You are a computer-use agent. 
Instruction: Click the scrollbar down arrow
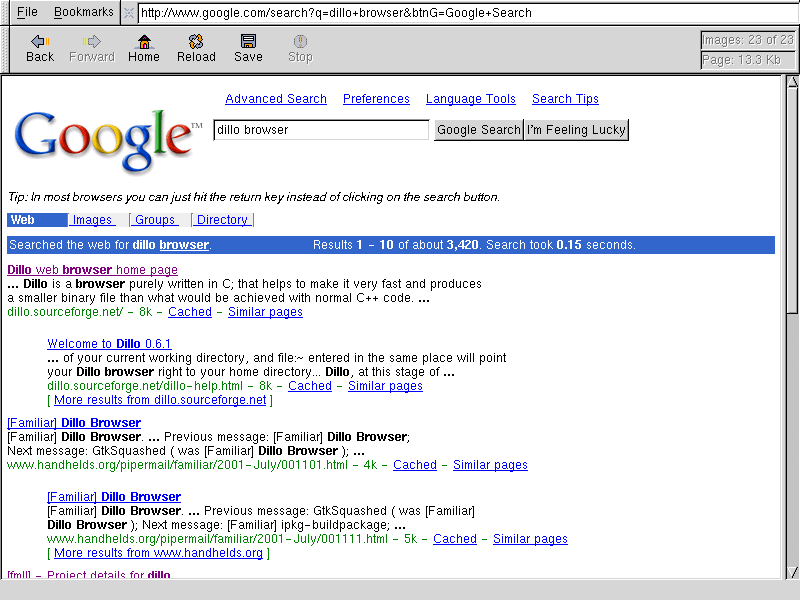(792, 572)
